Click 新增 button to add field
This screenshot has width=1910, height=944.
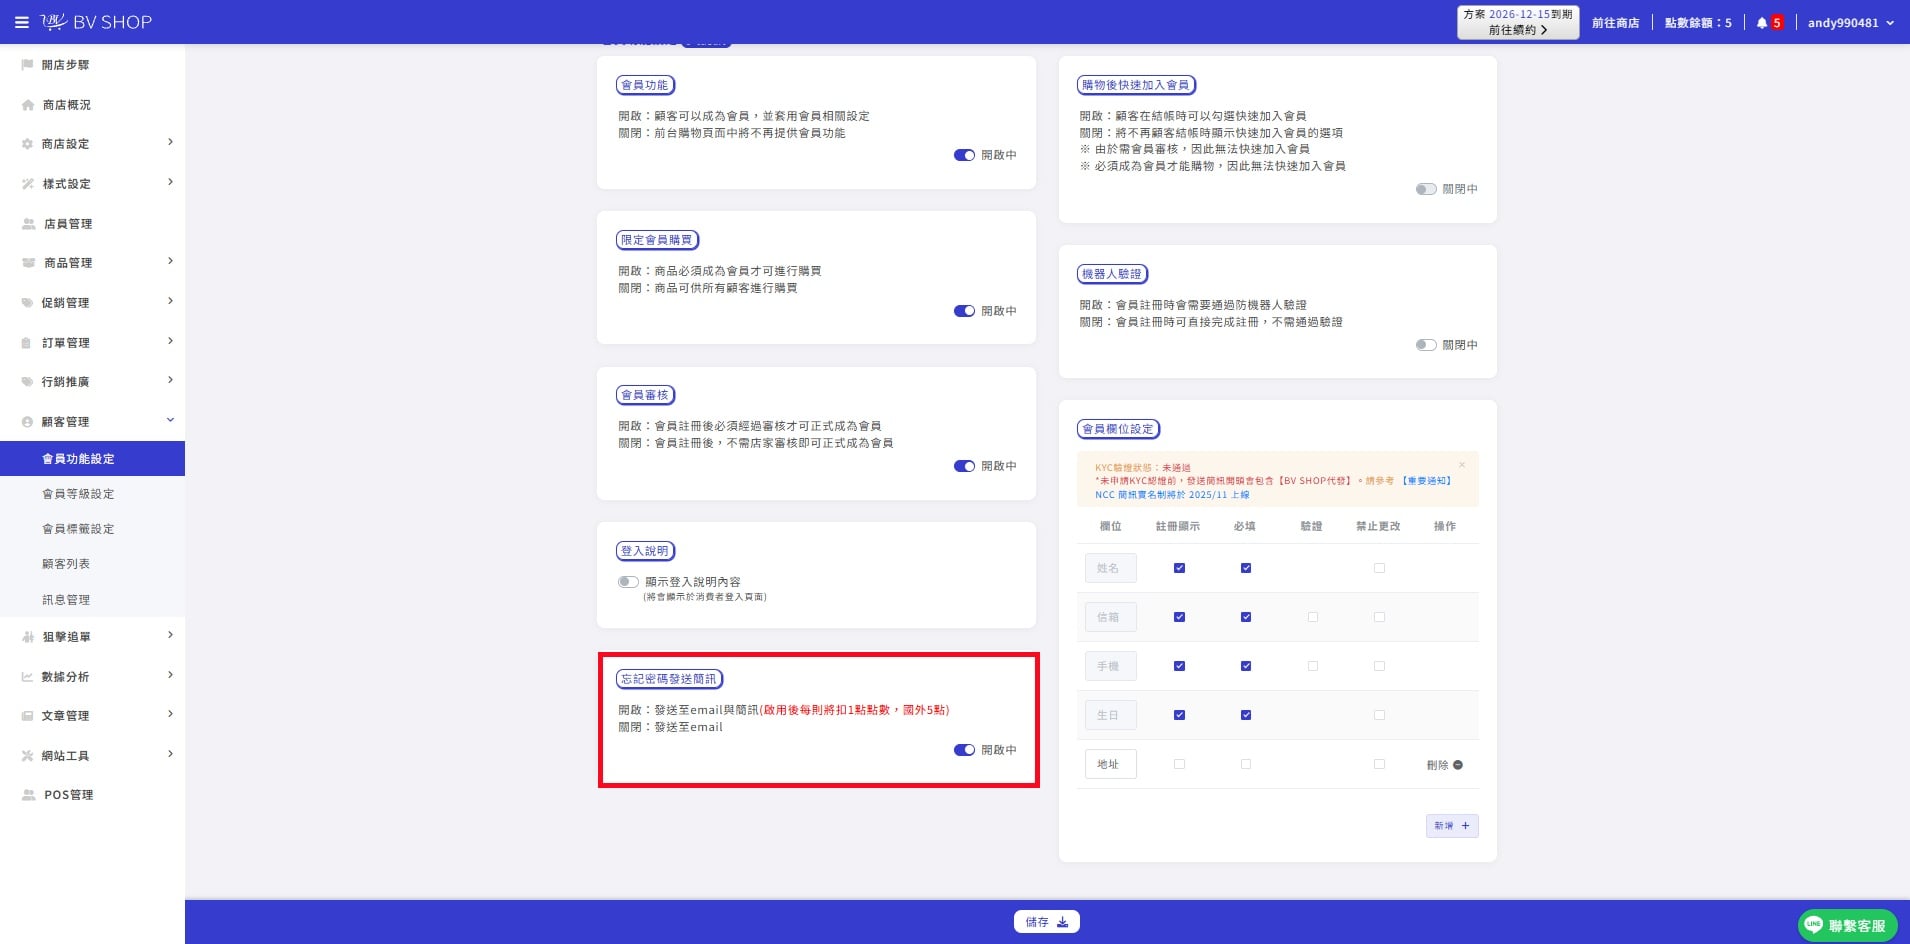click(1452, 826)
